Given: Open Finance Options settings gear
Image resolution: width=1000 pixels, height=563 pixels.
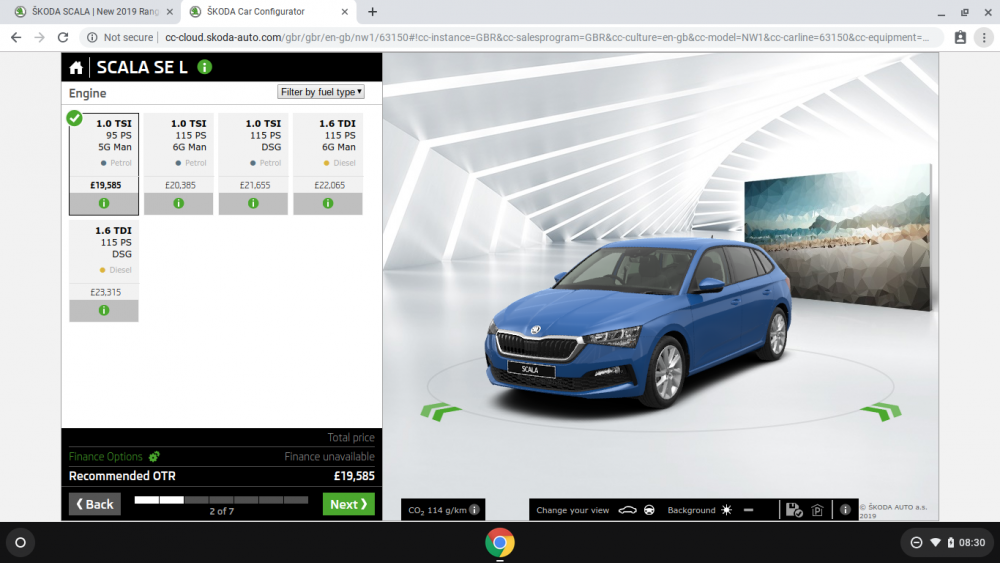Looking at the screenshot, I should [x=154, y=457].
